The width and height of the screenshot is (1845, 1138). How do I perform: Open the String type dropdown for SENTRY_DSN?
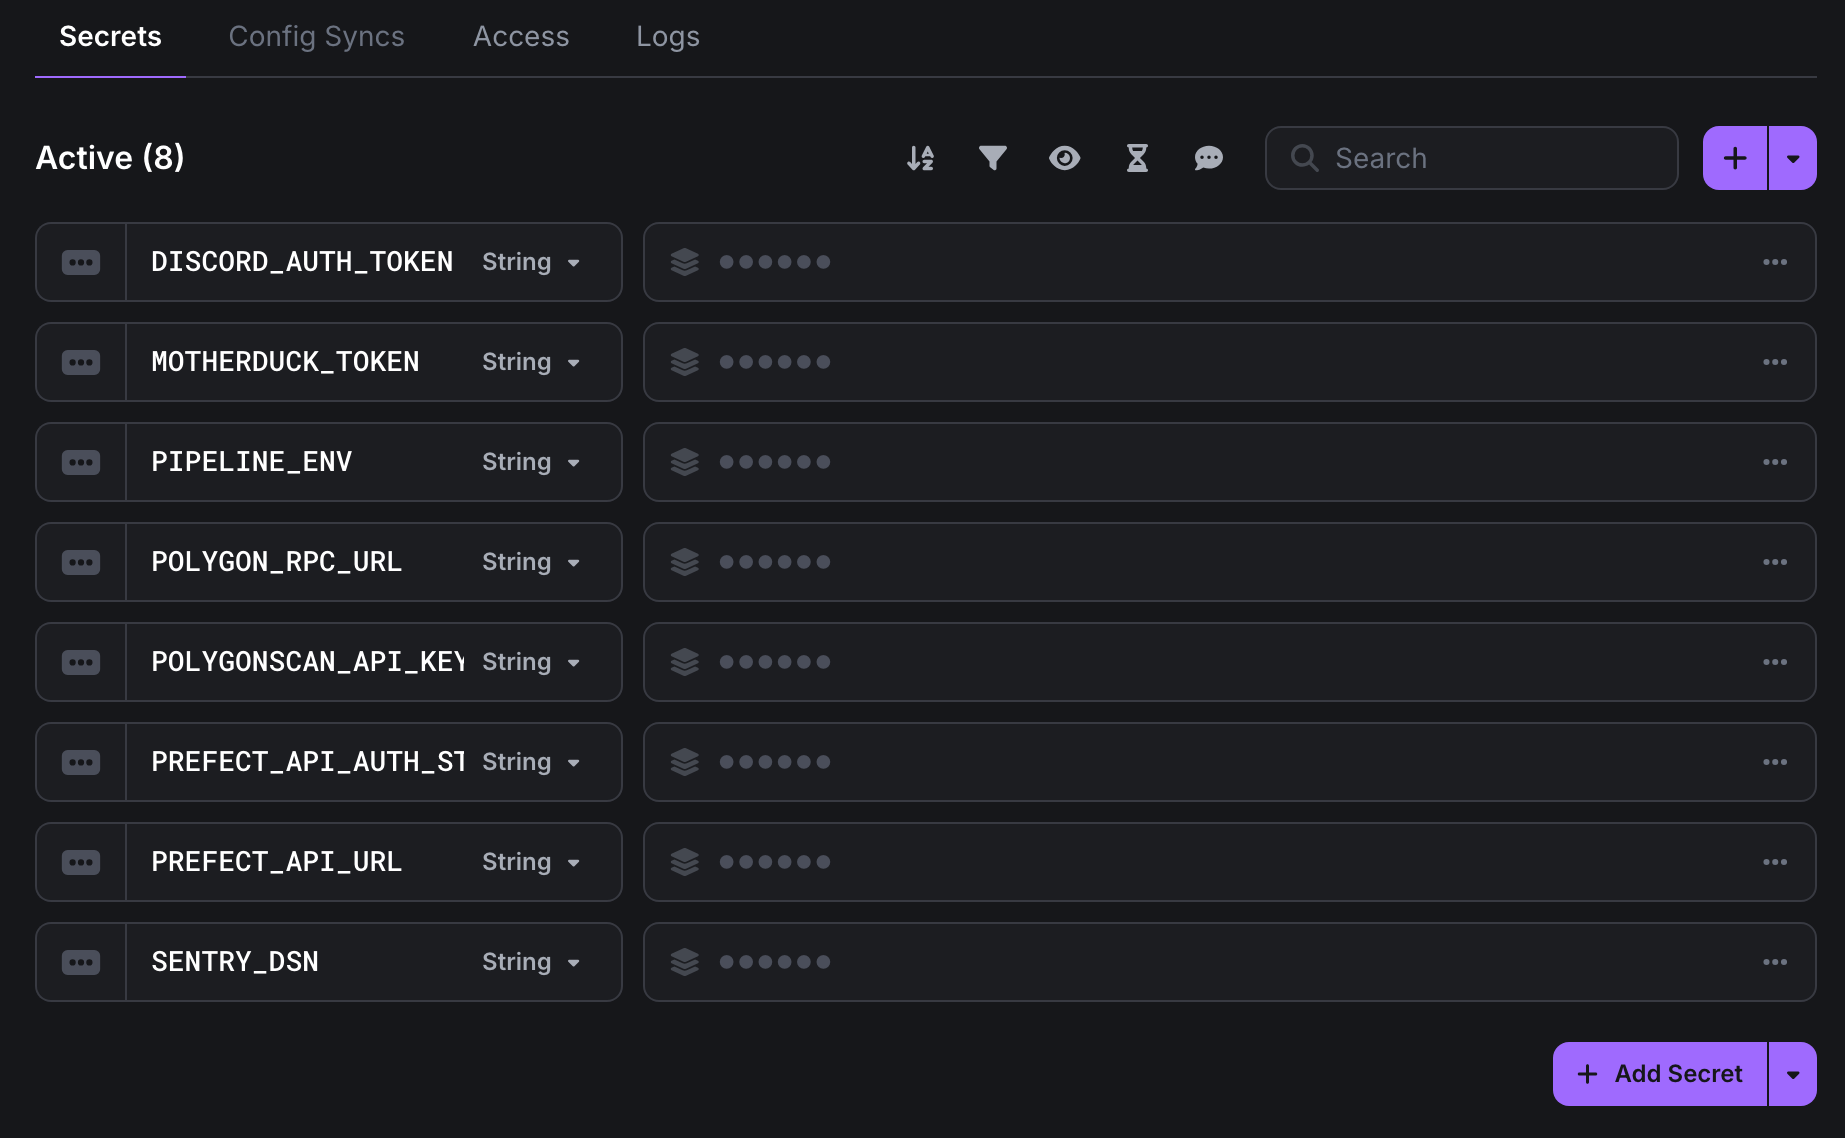pos(531,962)
